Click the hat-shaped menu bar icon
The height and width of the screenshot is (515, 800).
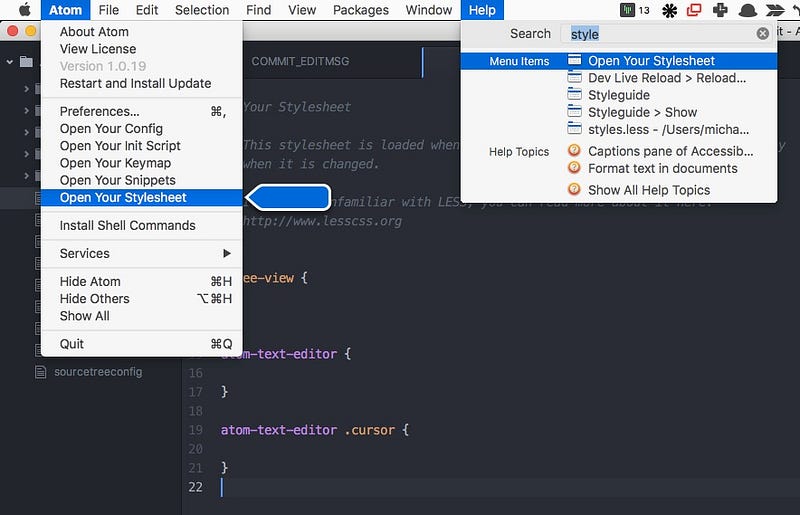click(747, 10)
